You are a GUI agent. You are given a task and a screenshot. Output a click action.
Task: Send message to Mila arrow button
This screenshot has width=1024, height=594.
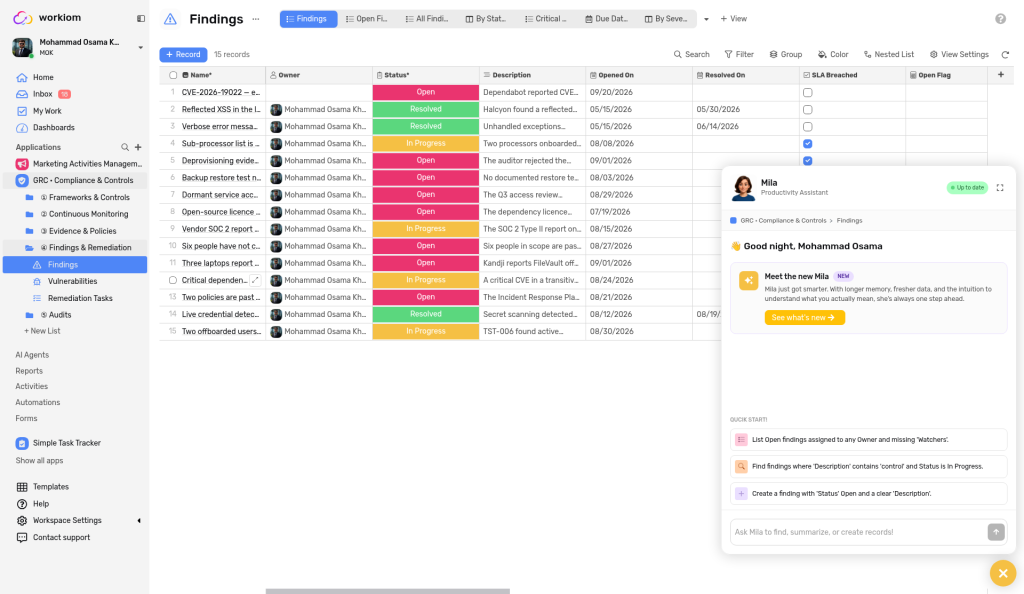pos(995,532)
